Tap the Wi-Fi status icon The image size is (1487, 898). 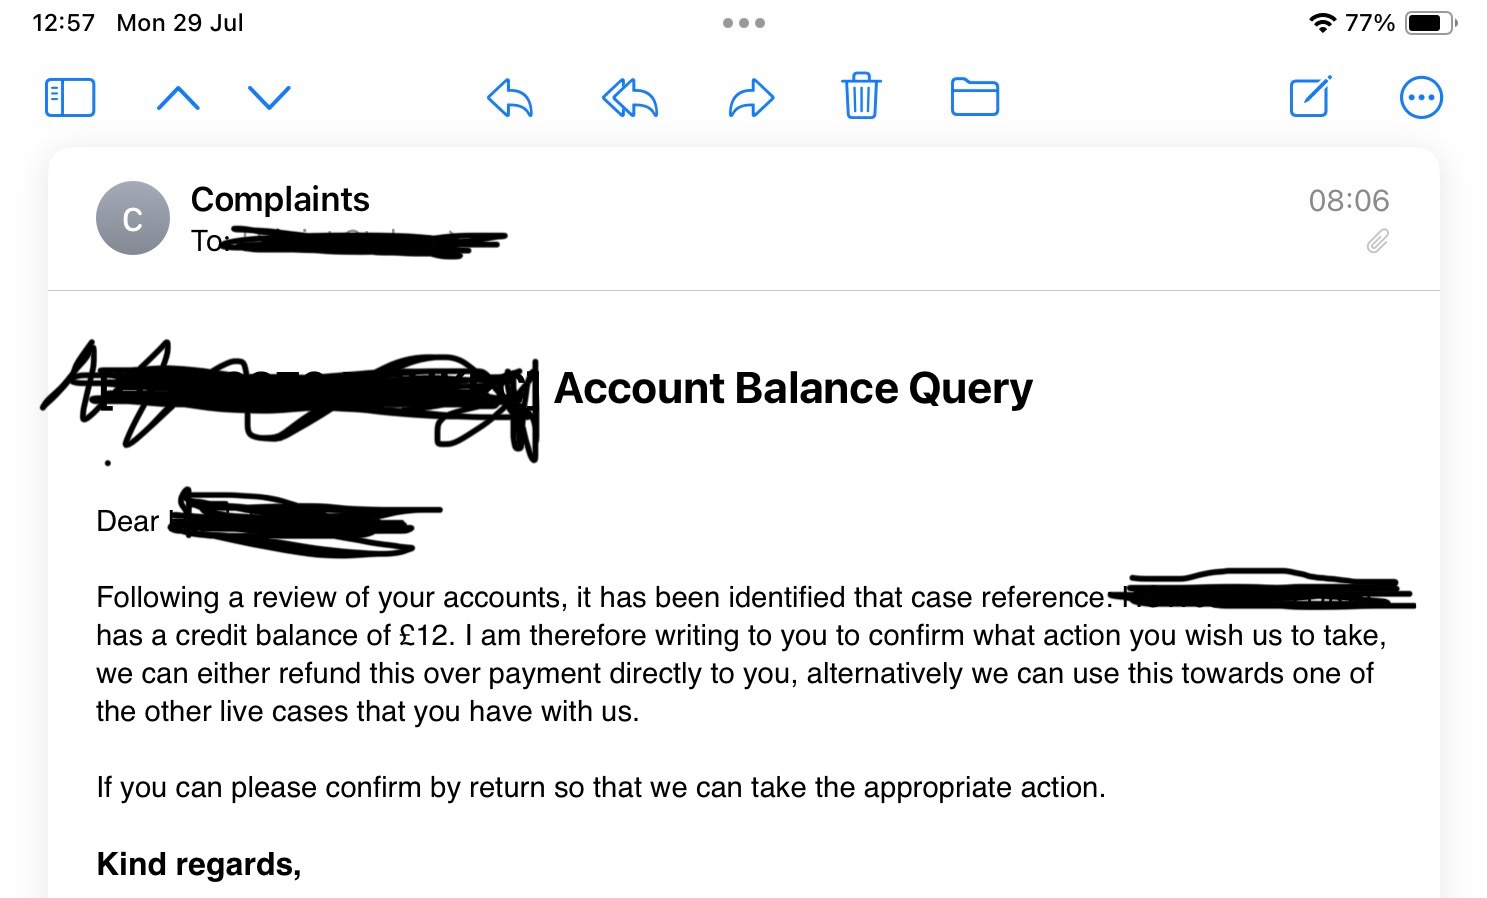(1322, 23)
